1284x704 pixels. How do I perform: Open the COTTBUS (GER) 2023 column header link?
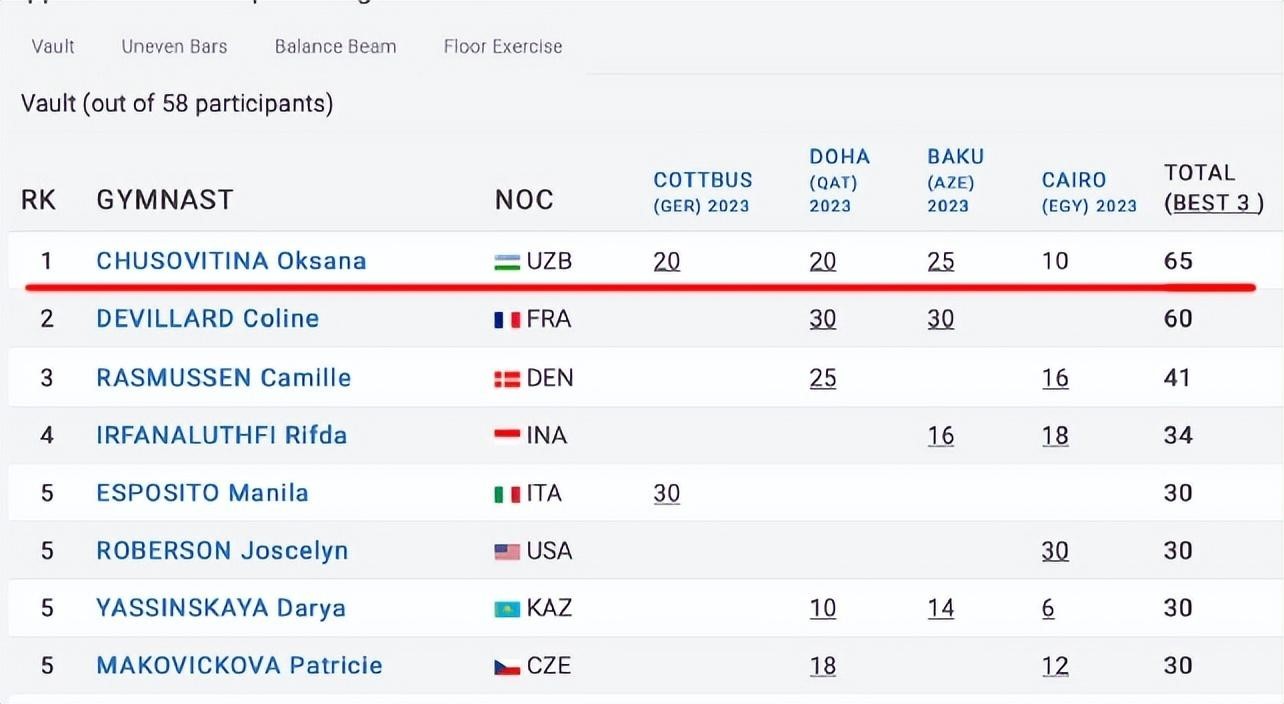coord(703,192)
